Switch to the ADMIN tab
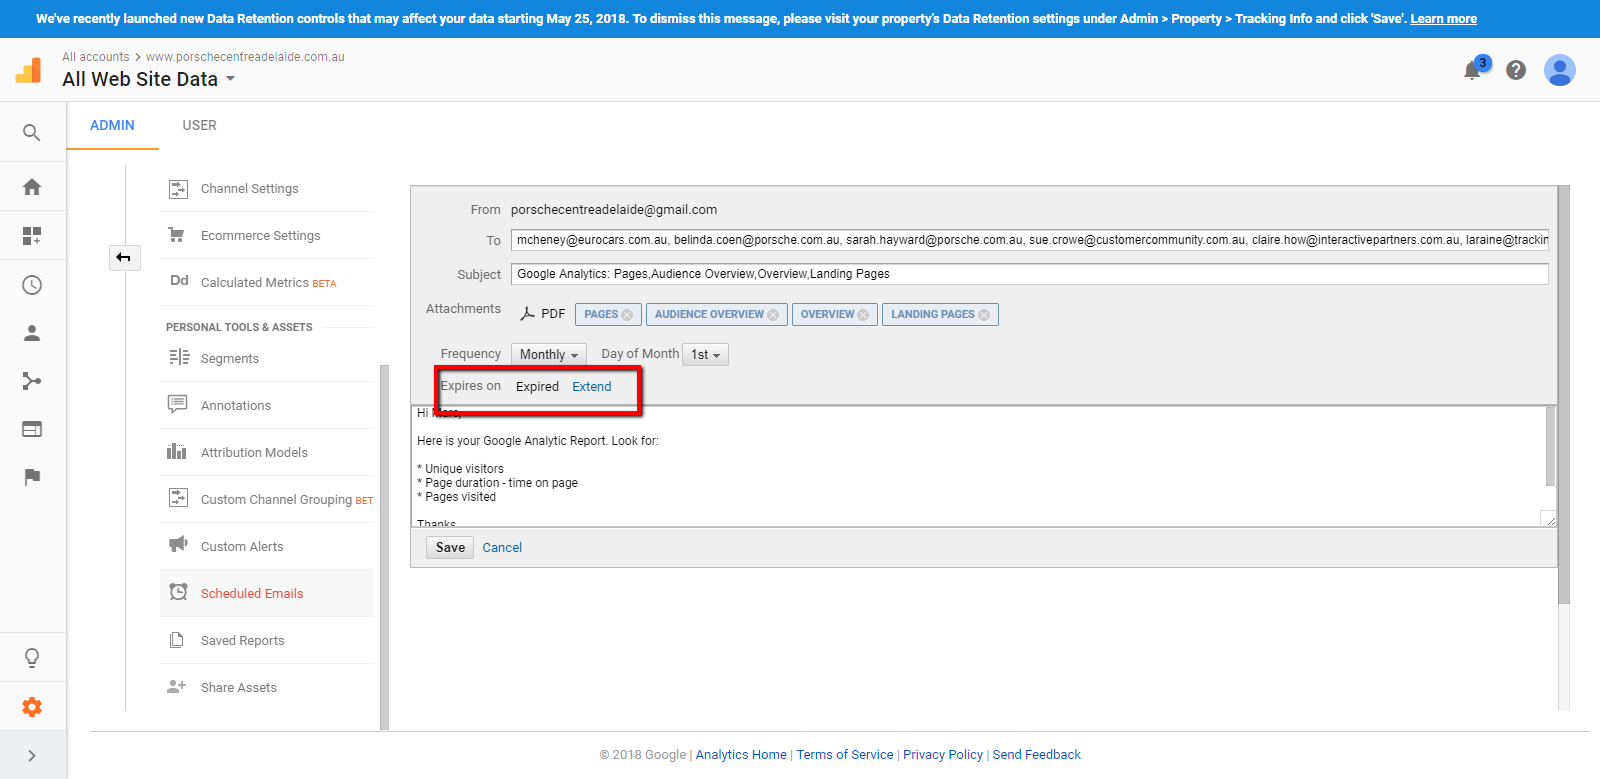This screenshot has height=779, width=1600. coord(112,125)
